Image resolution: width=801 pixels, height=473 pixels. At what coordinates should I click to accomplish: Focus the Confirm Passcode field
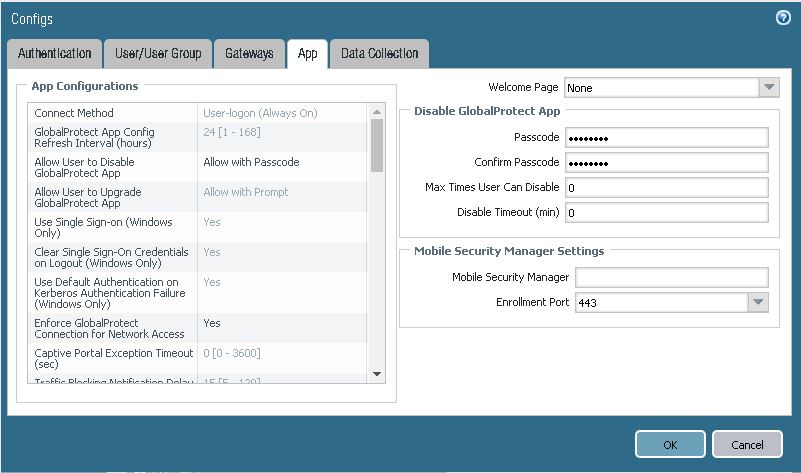(667, 162)
